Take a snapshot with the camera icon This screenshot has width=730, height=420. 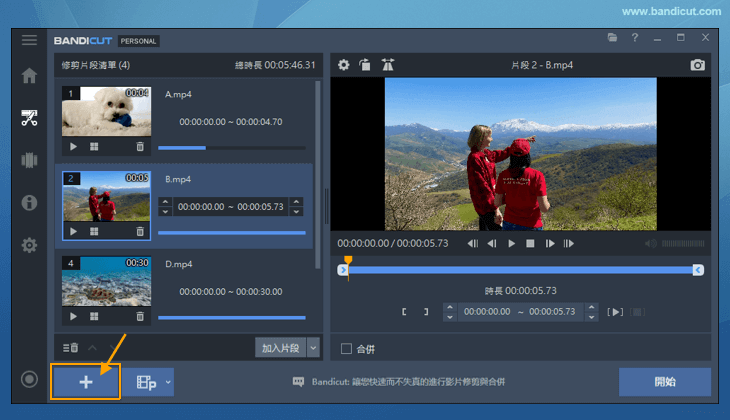pyautogui.click(x=697, y=65)
